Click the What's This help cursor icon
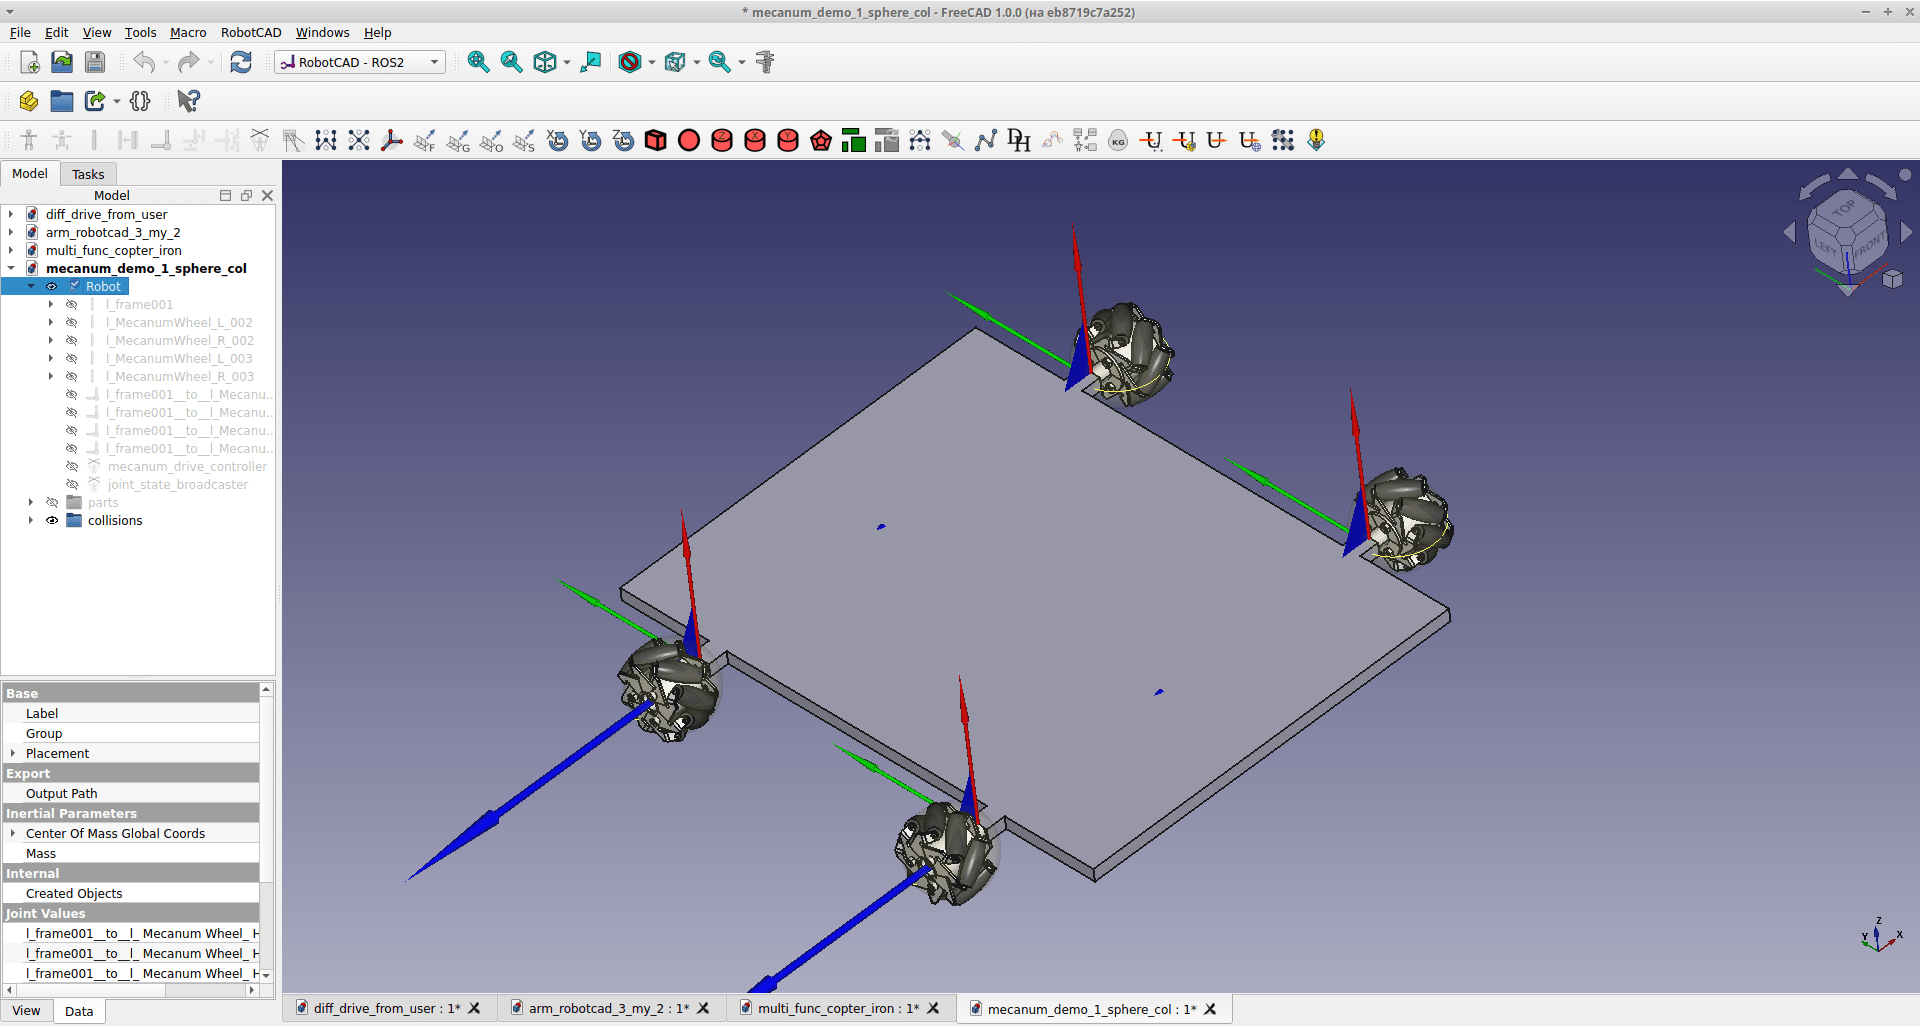This screenshot has width=1920, height=1026. 188,101
